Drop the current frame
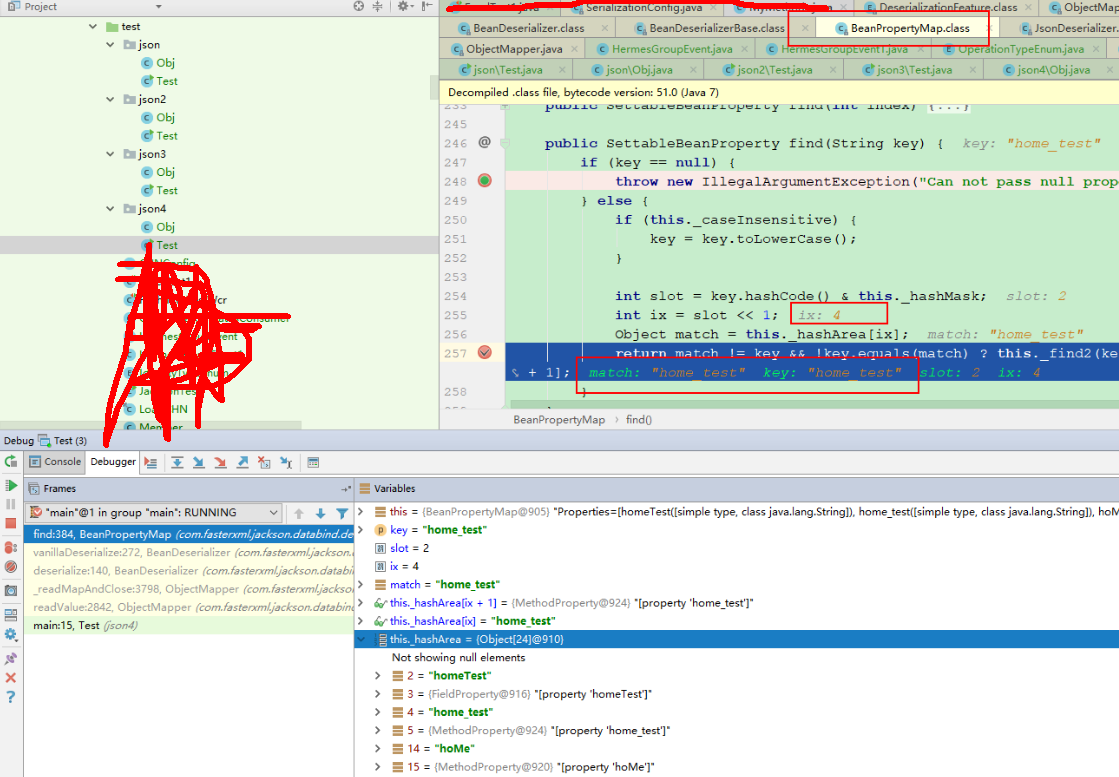This screenshot has width=1119, height=777. coord(264,462)
